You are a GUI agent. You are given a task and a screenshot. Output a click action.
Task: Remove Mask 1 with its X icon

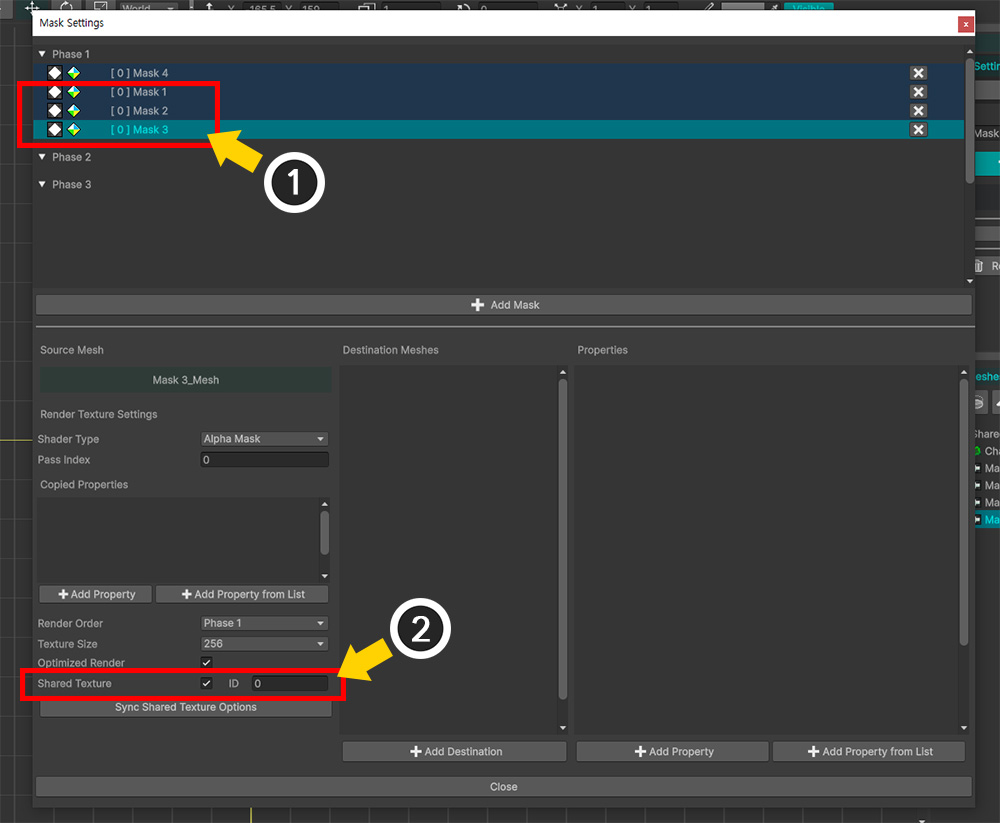(918, 92)
